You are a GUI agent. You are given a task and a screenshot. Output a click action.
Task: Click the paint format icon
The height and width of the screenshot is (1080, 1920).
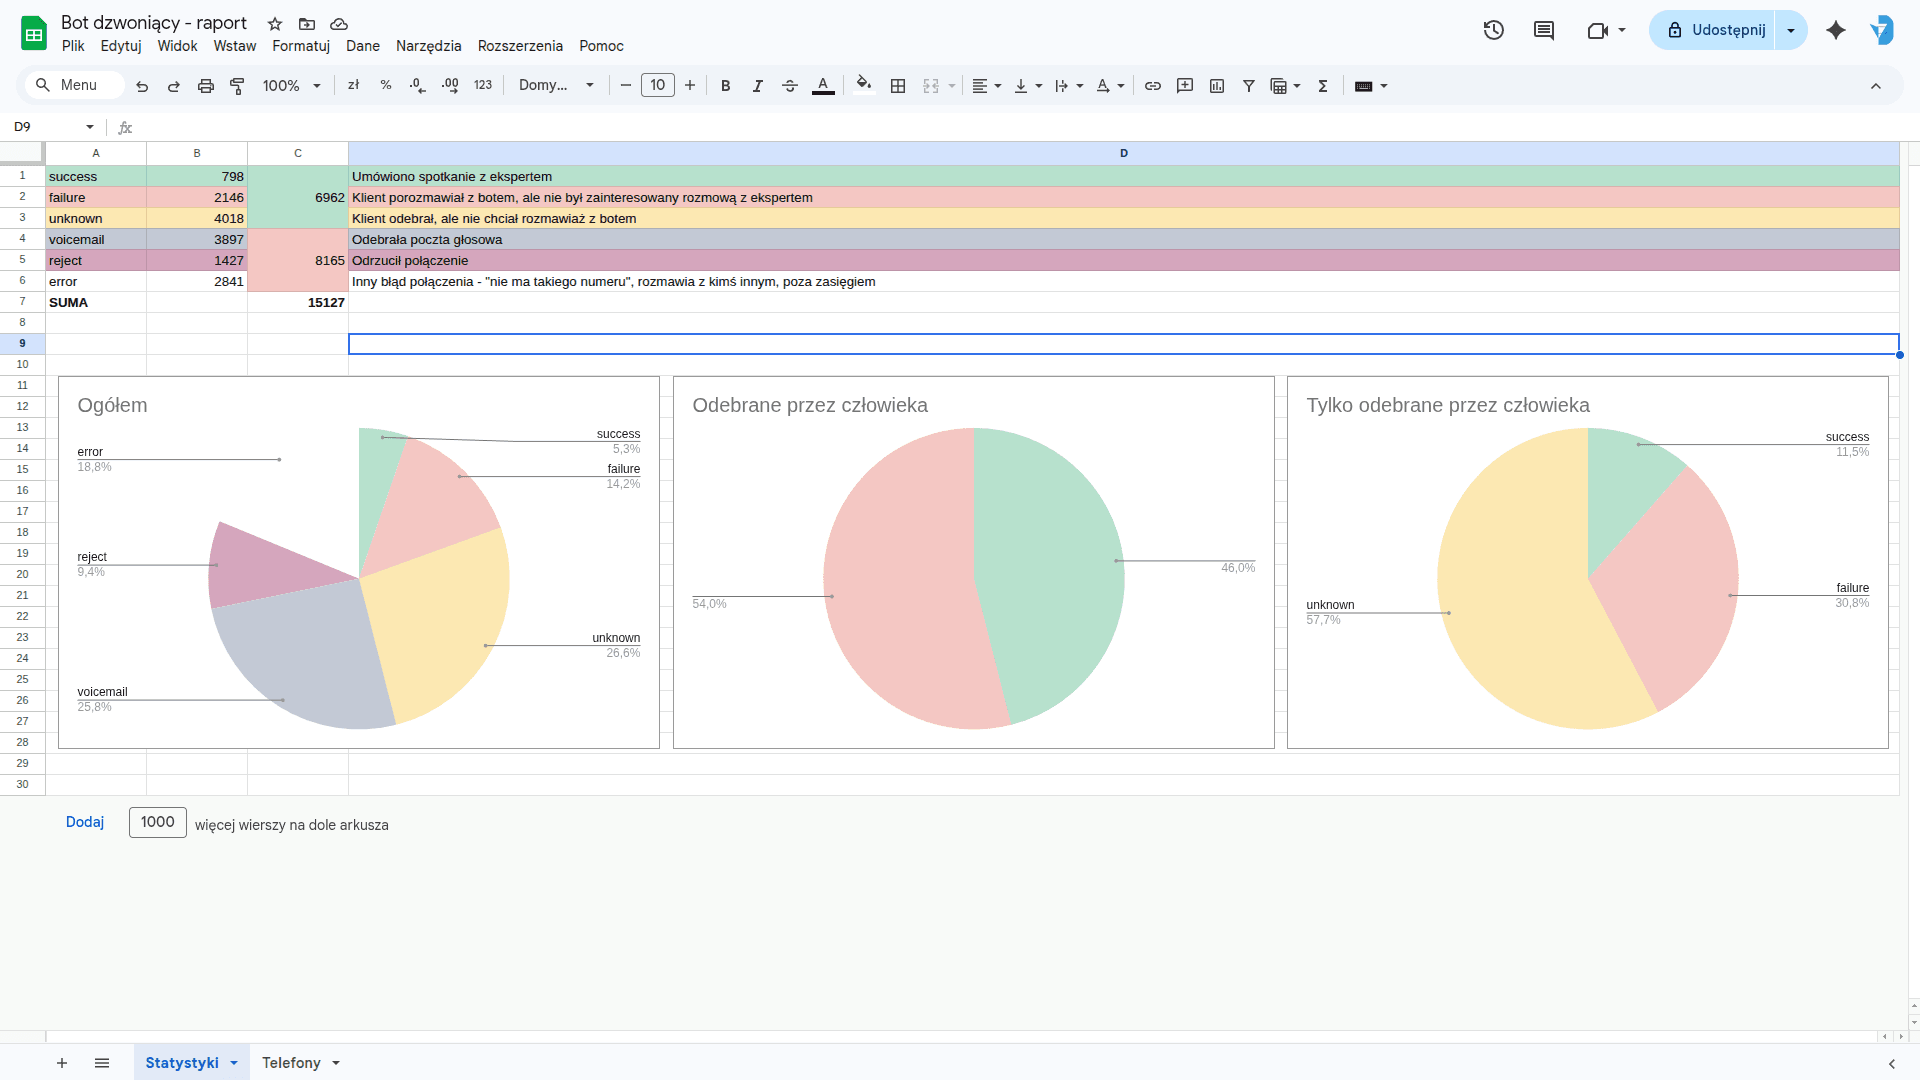[237, 86]
